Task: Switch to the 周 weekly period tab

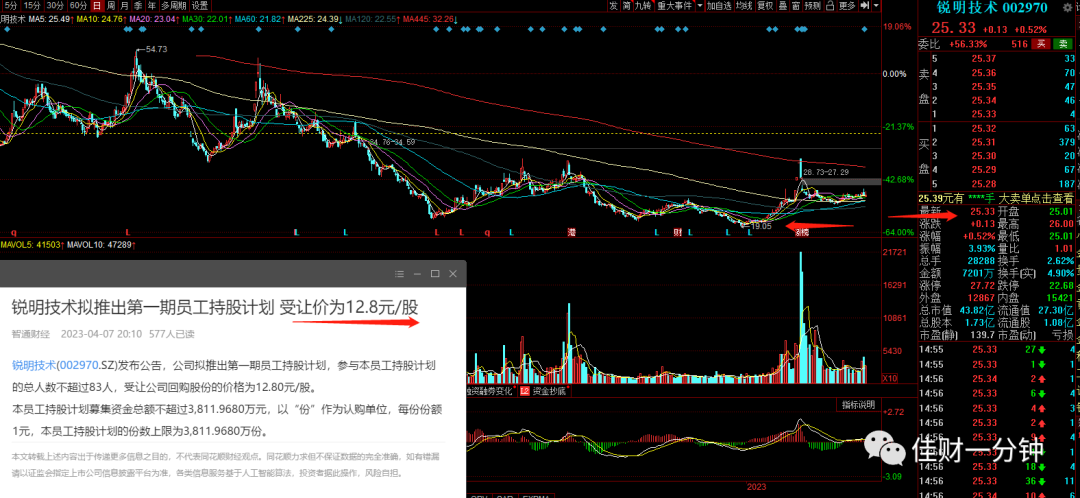Action: tap(110, 6)
